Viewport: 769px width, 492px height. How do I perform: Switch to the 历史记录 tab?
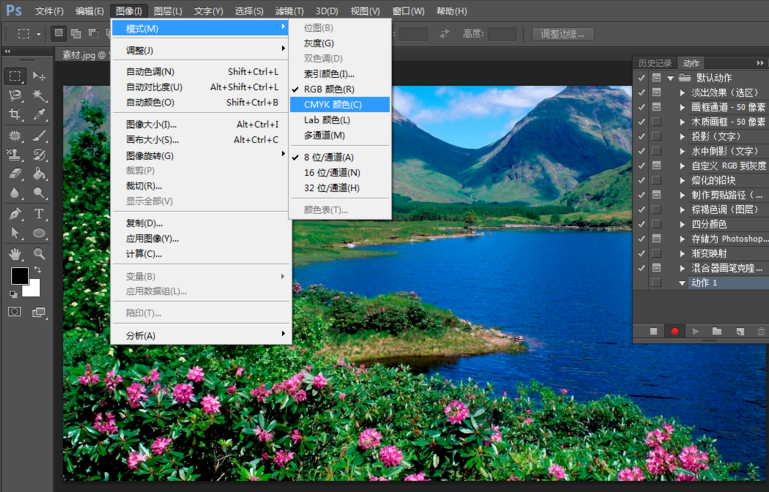click(x=656, y=62)
